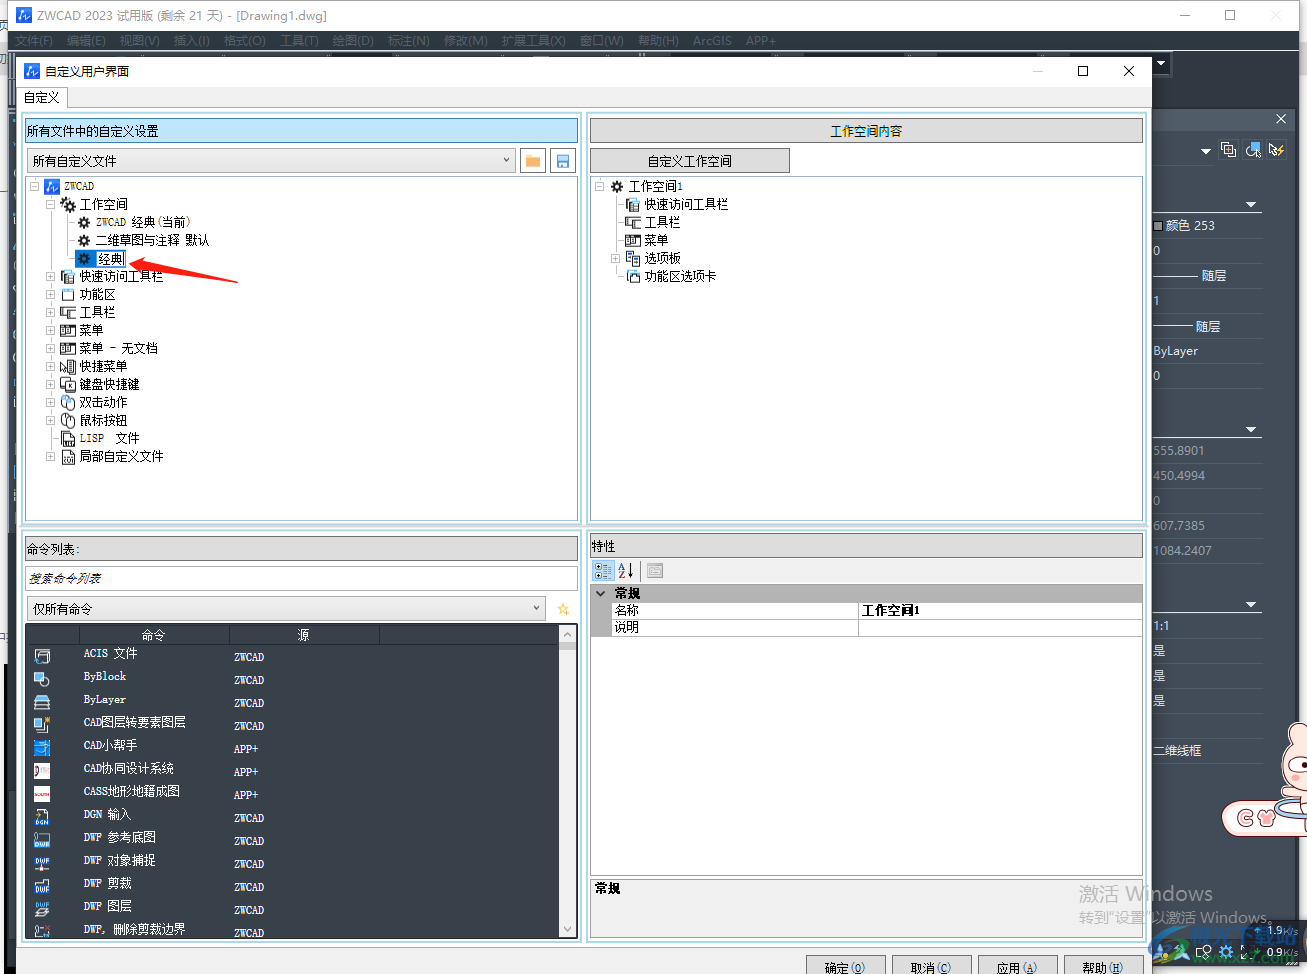1307x974 pixels.
Task: Expand the 功能区 tree node
Action: (50, 294)
